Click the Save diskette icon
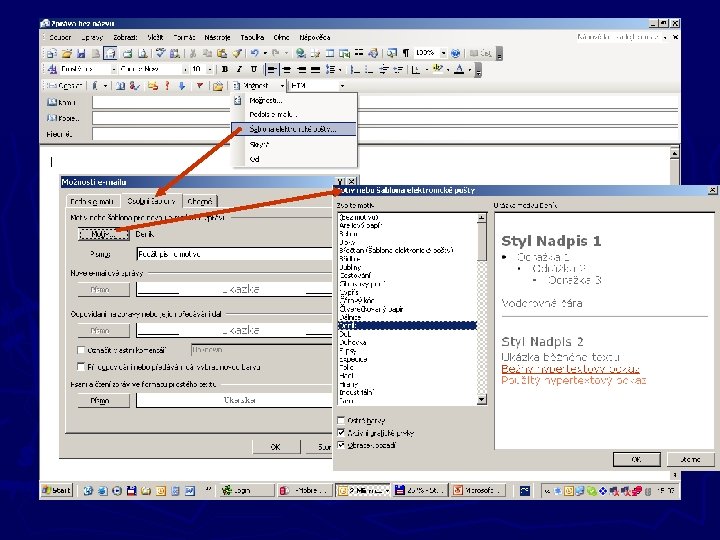The width and height of the screenshot is (720, 540). click(81, 54)
